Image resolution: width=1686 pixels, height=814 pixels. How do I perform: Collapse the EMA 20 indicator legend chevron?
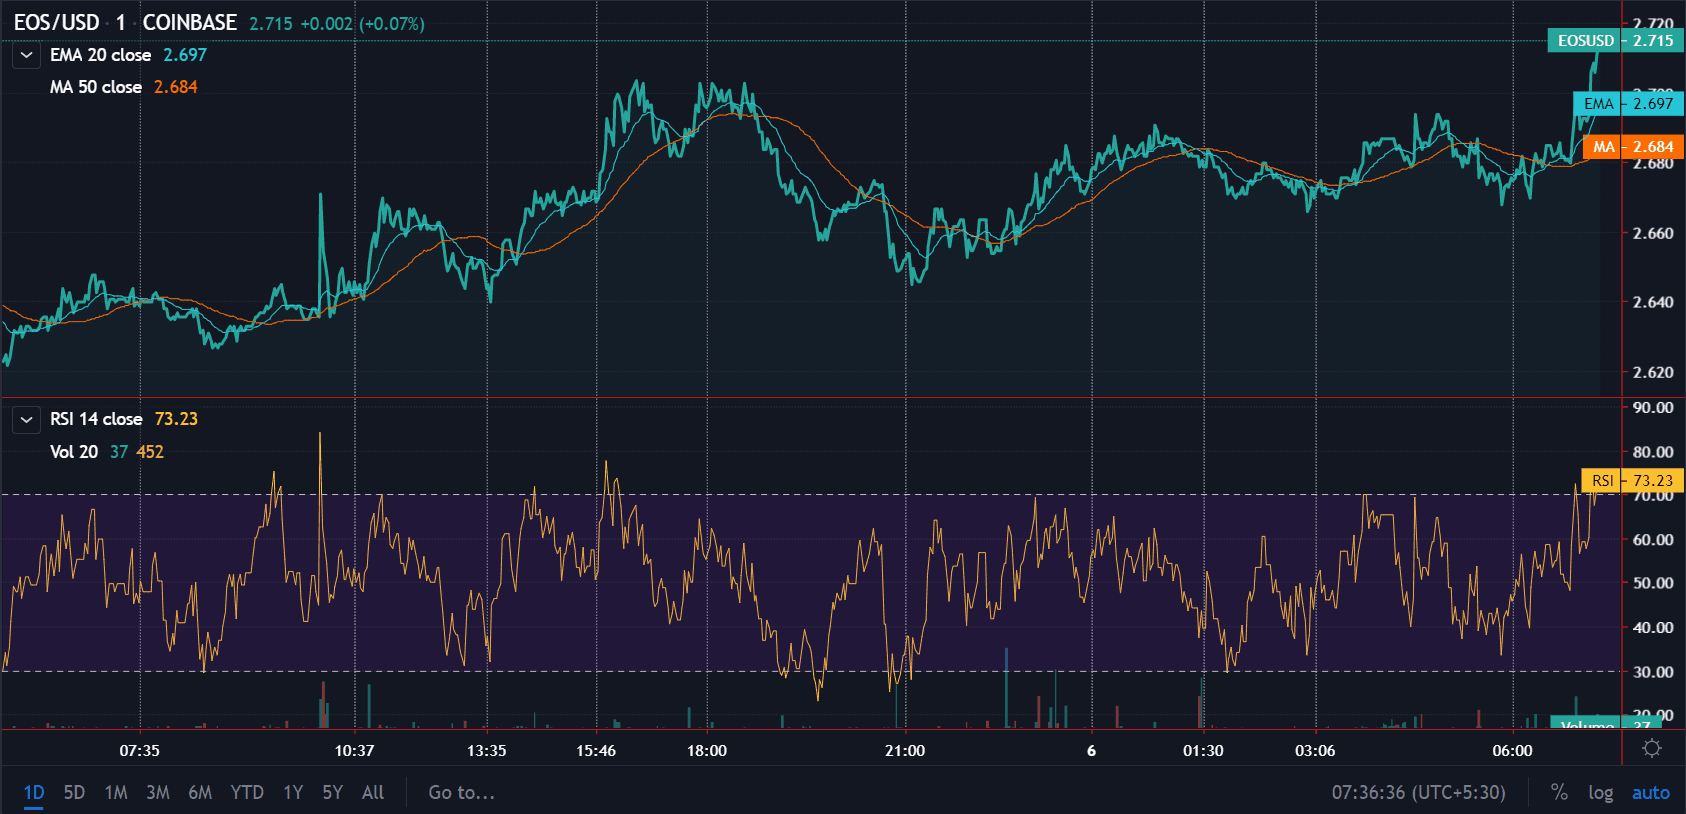(x=27, y=55)
